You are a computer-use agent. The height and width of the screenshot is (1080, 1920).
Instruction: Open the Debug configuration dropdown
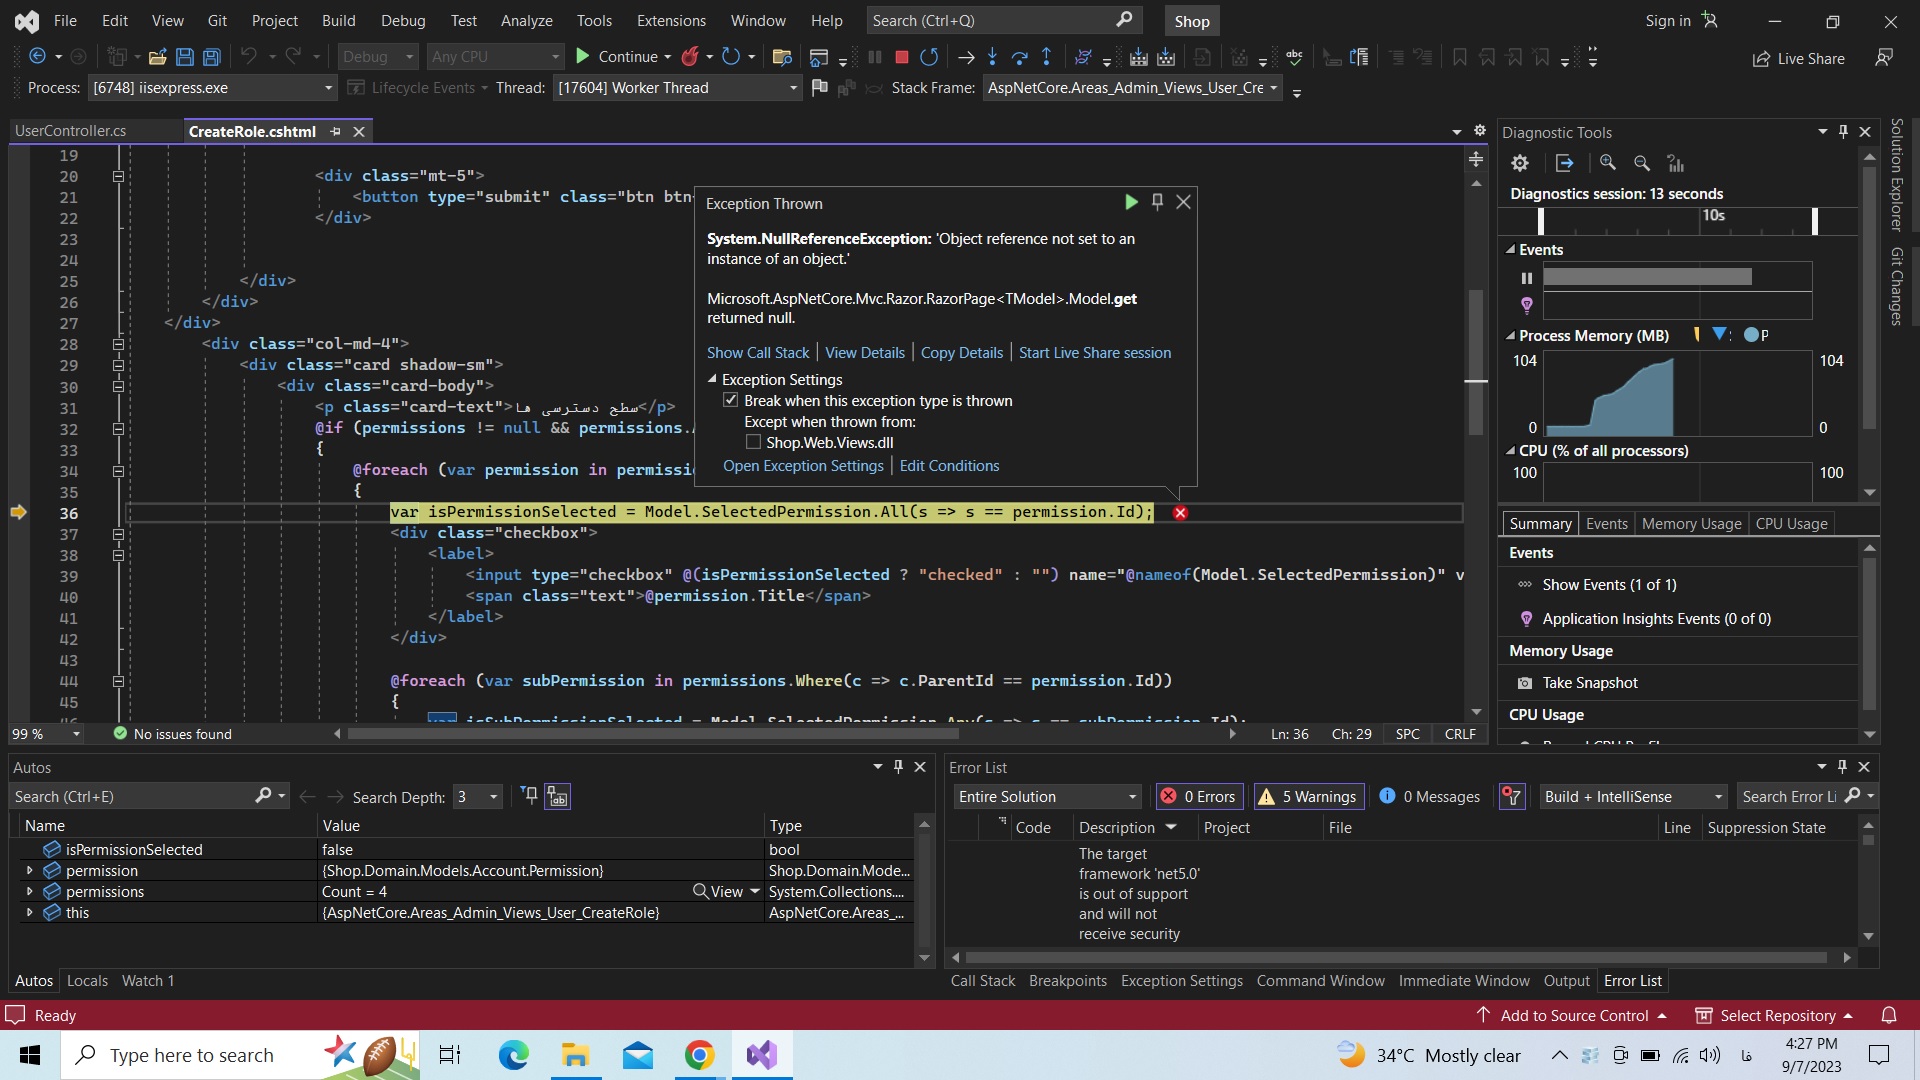pos(377,57)
